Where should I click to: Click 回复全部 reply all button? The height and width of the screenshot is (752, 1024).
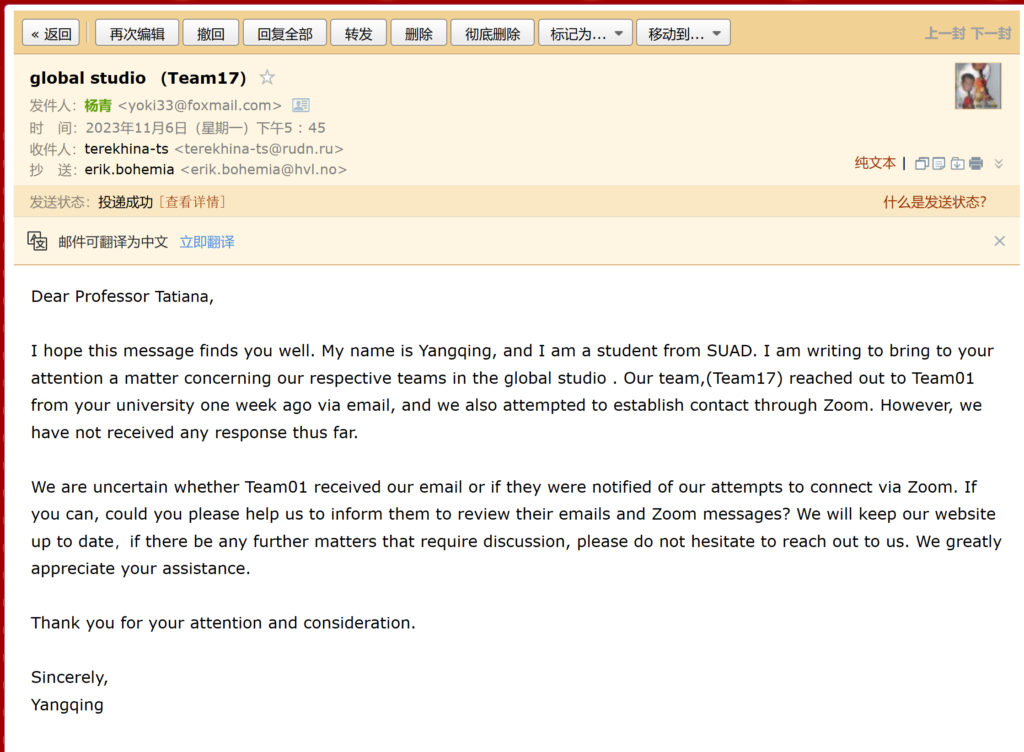point(285,34)
